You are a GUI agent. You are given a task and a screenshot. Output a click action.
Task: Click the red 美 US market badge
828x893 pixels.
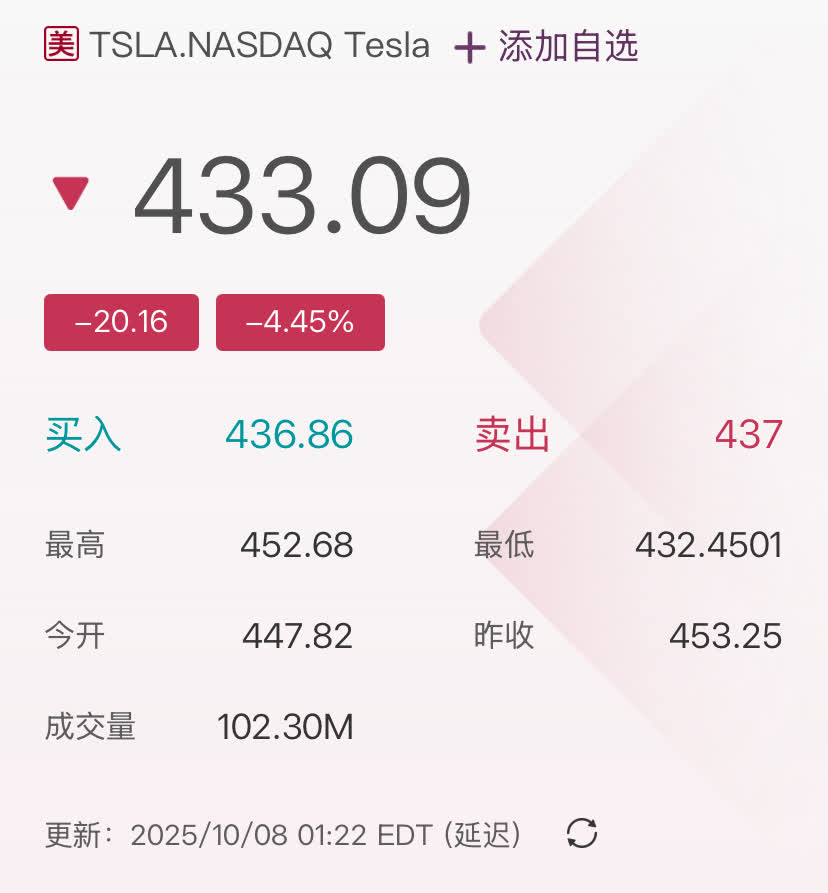[61, 44]
